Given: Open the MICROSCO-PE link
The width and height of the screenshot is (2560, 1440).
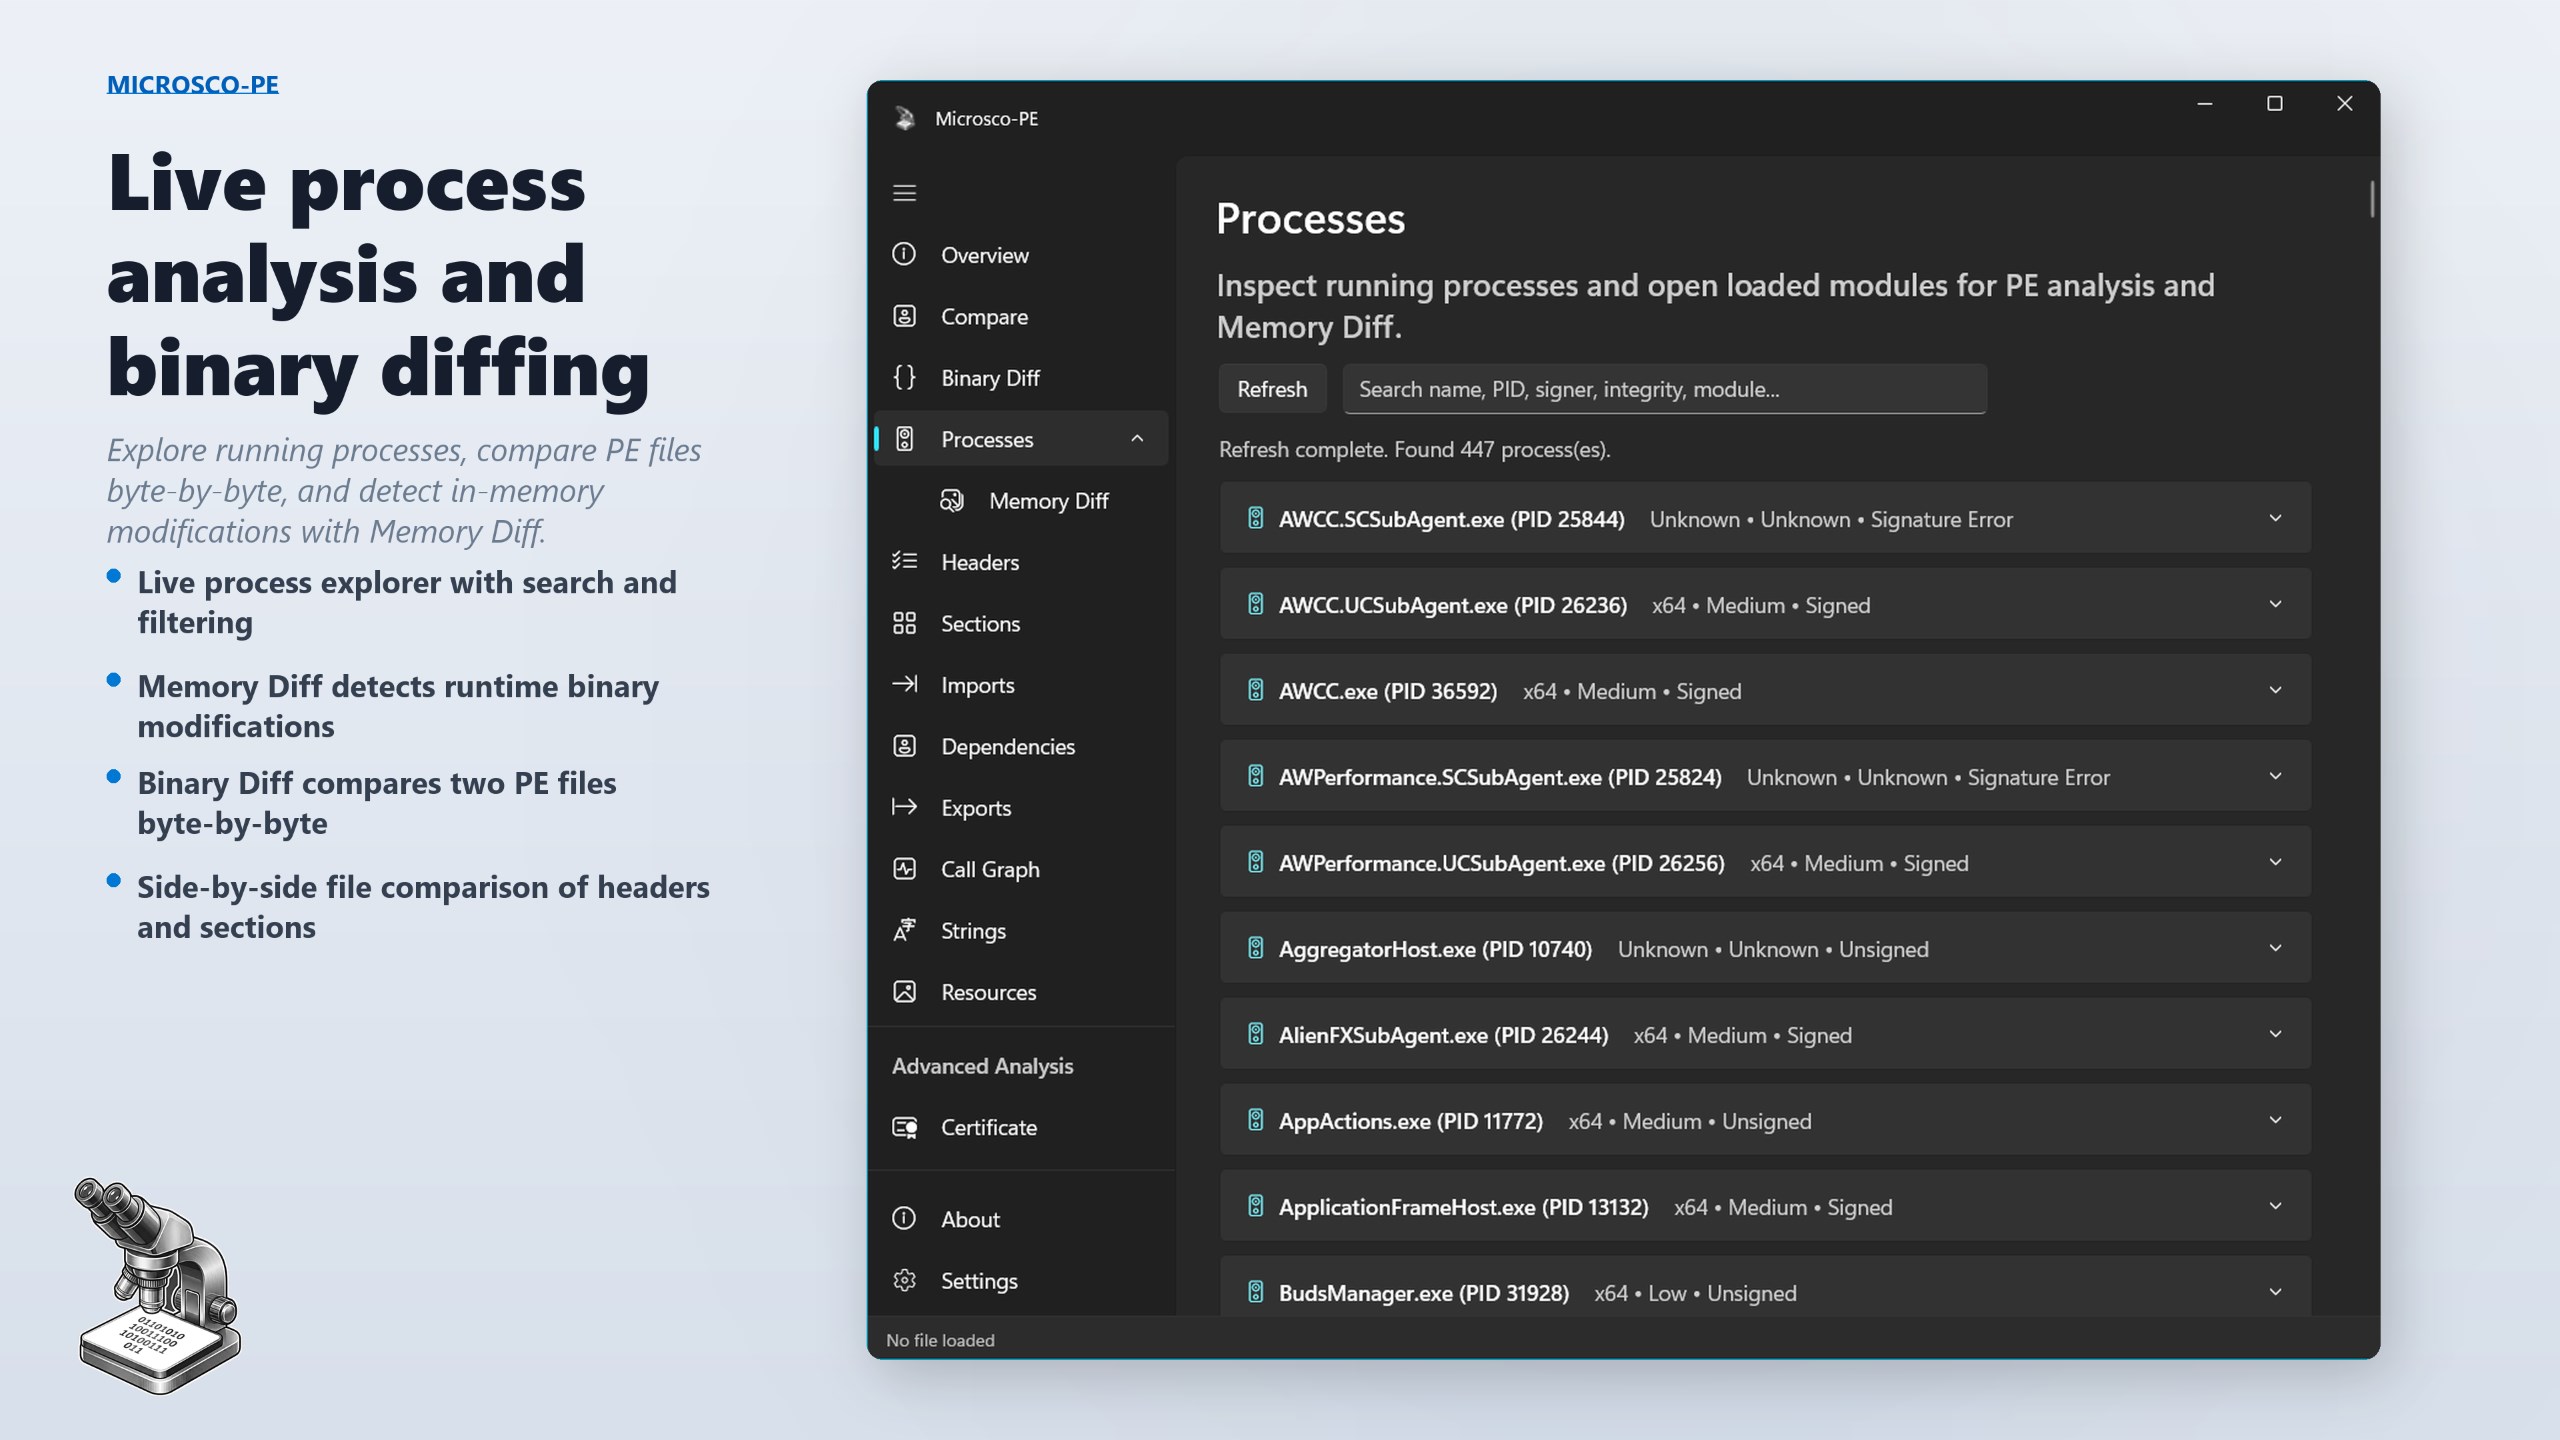Looking at the screenshot, I should coord(192,84).
